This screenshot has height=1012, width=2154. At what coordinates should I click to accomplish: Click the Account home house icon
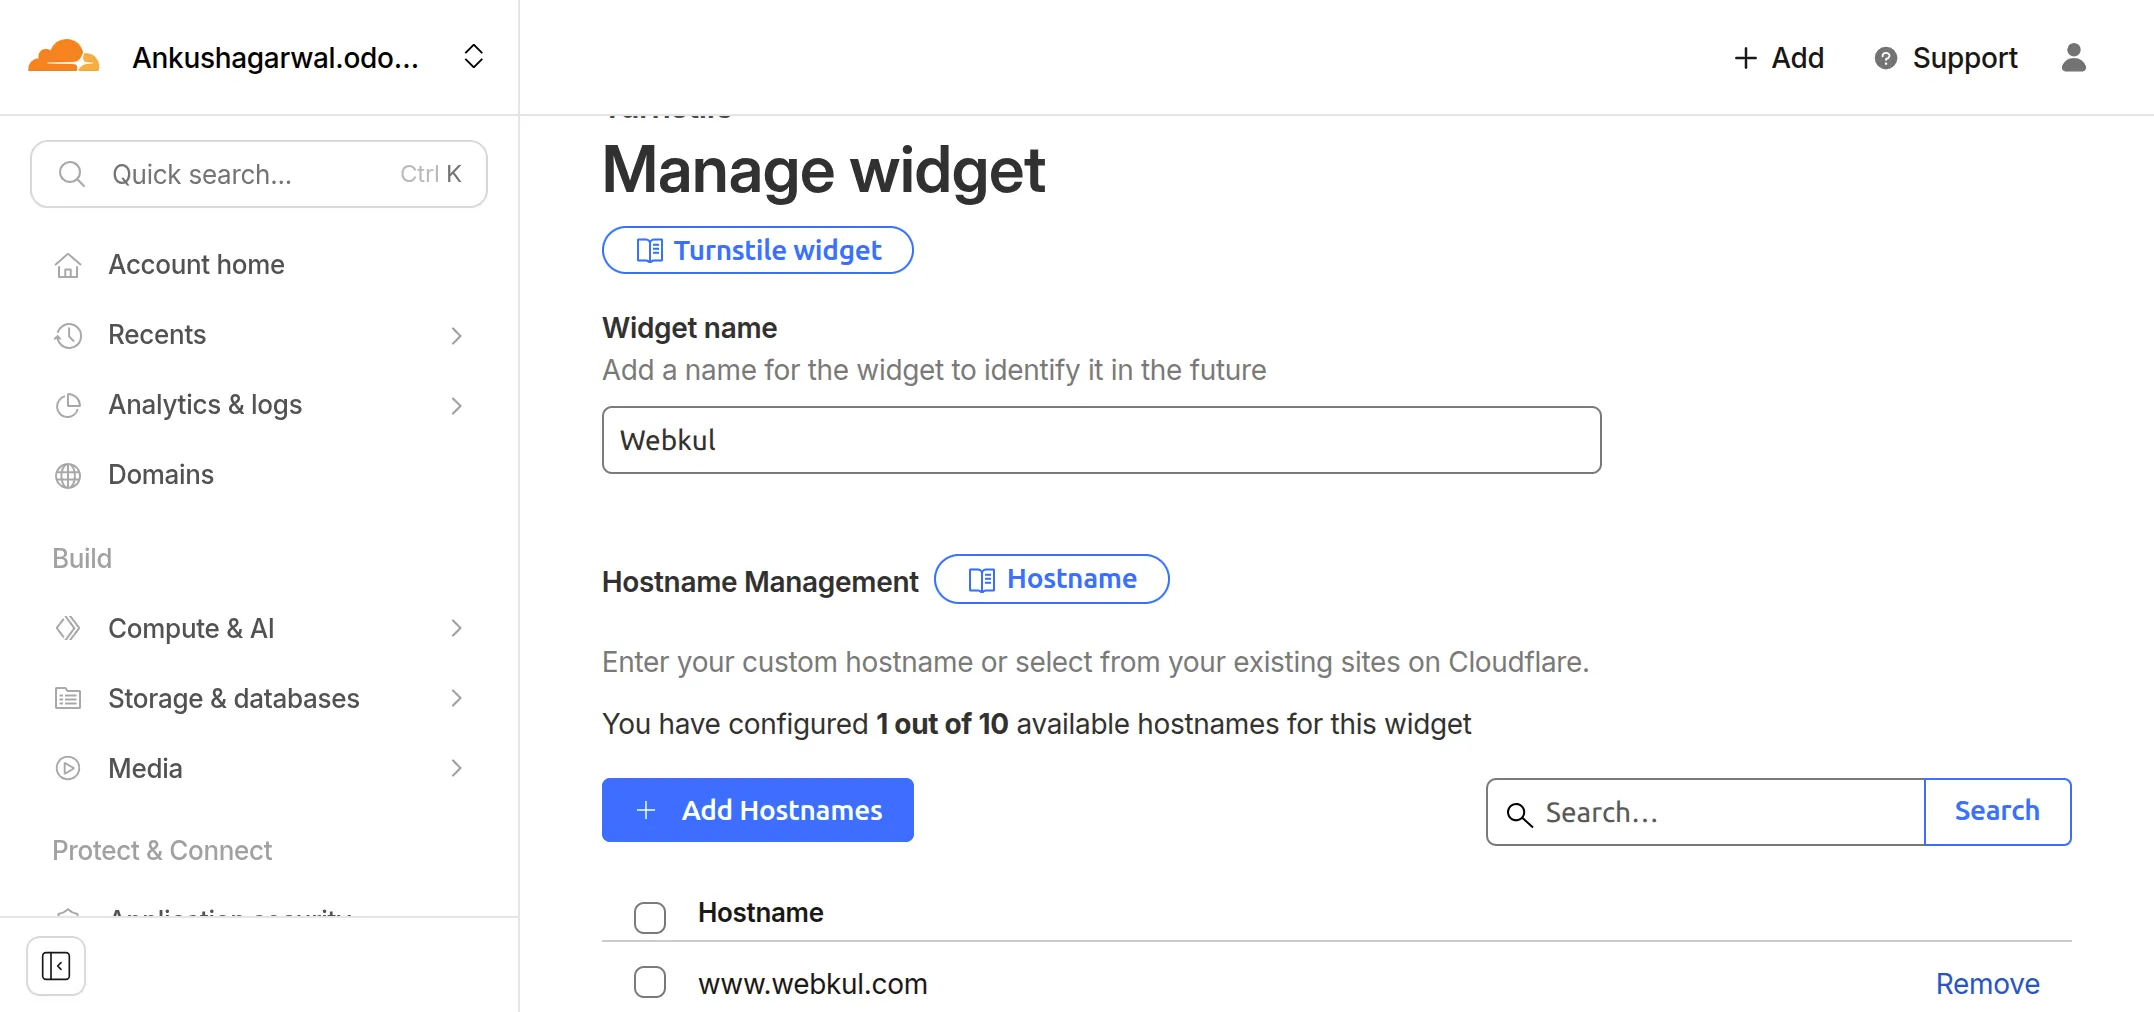pyautogui.click(x=68, y=265)
